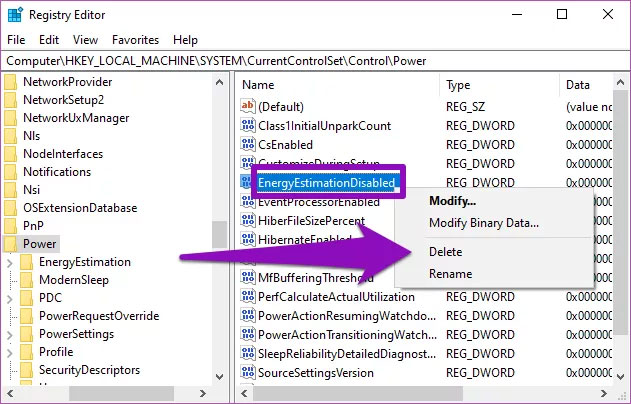Click the Nls folder icon
The image size is (631, 404).
pyautogui.click(x=10, y=136)
